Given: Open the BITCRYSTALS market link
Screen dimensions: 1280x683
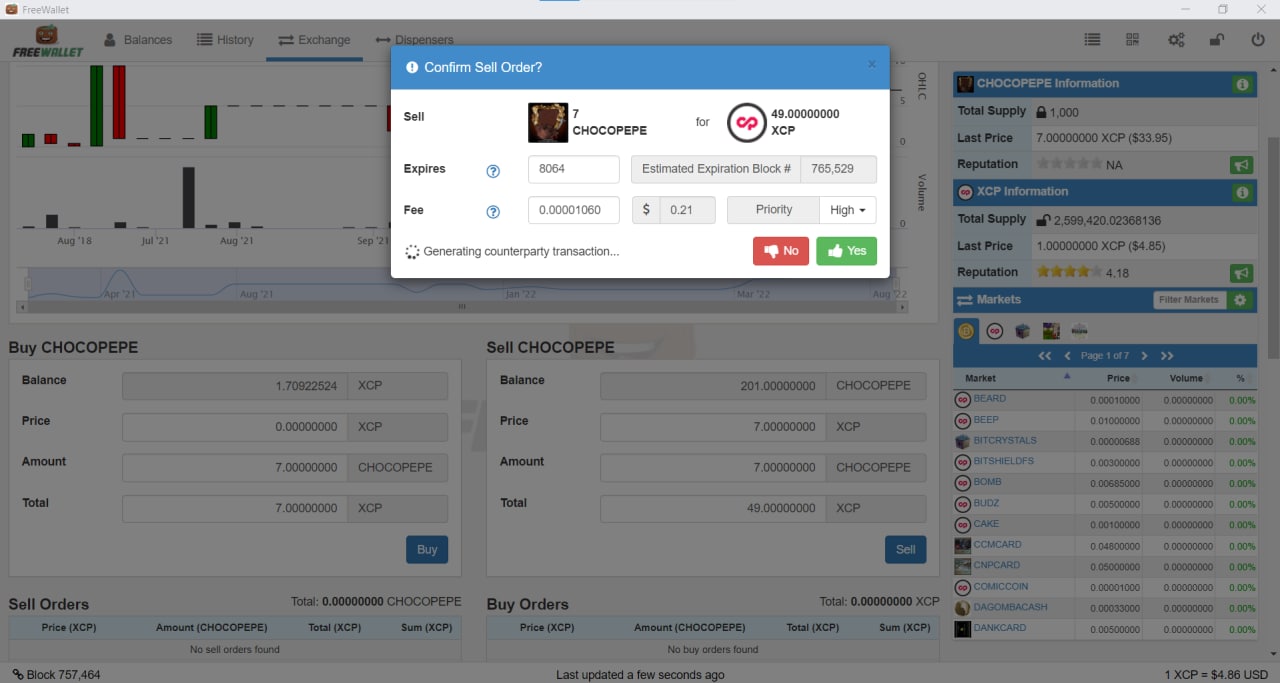Looking at the screenshot, I should point(1005,441).
